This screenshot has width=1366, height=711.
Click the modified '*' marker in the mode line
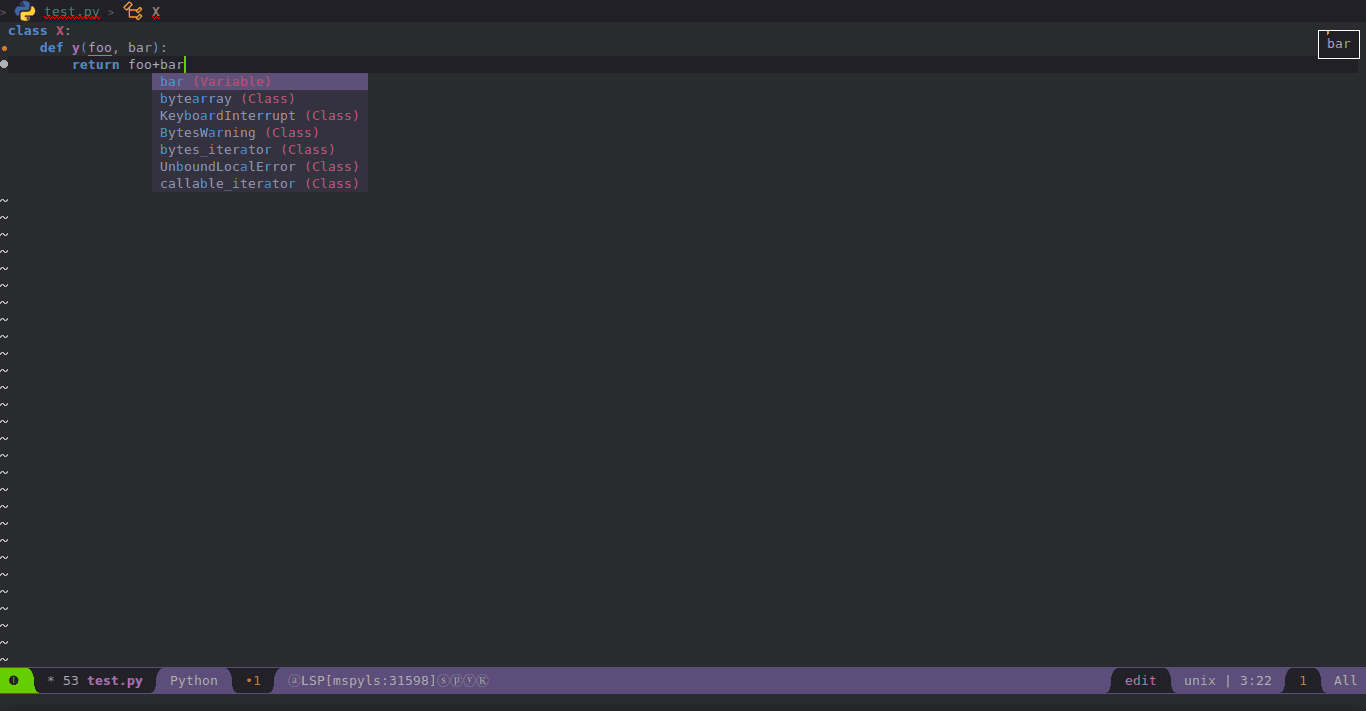[51, 681]
